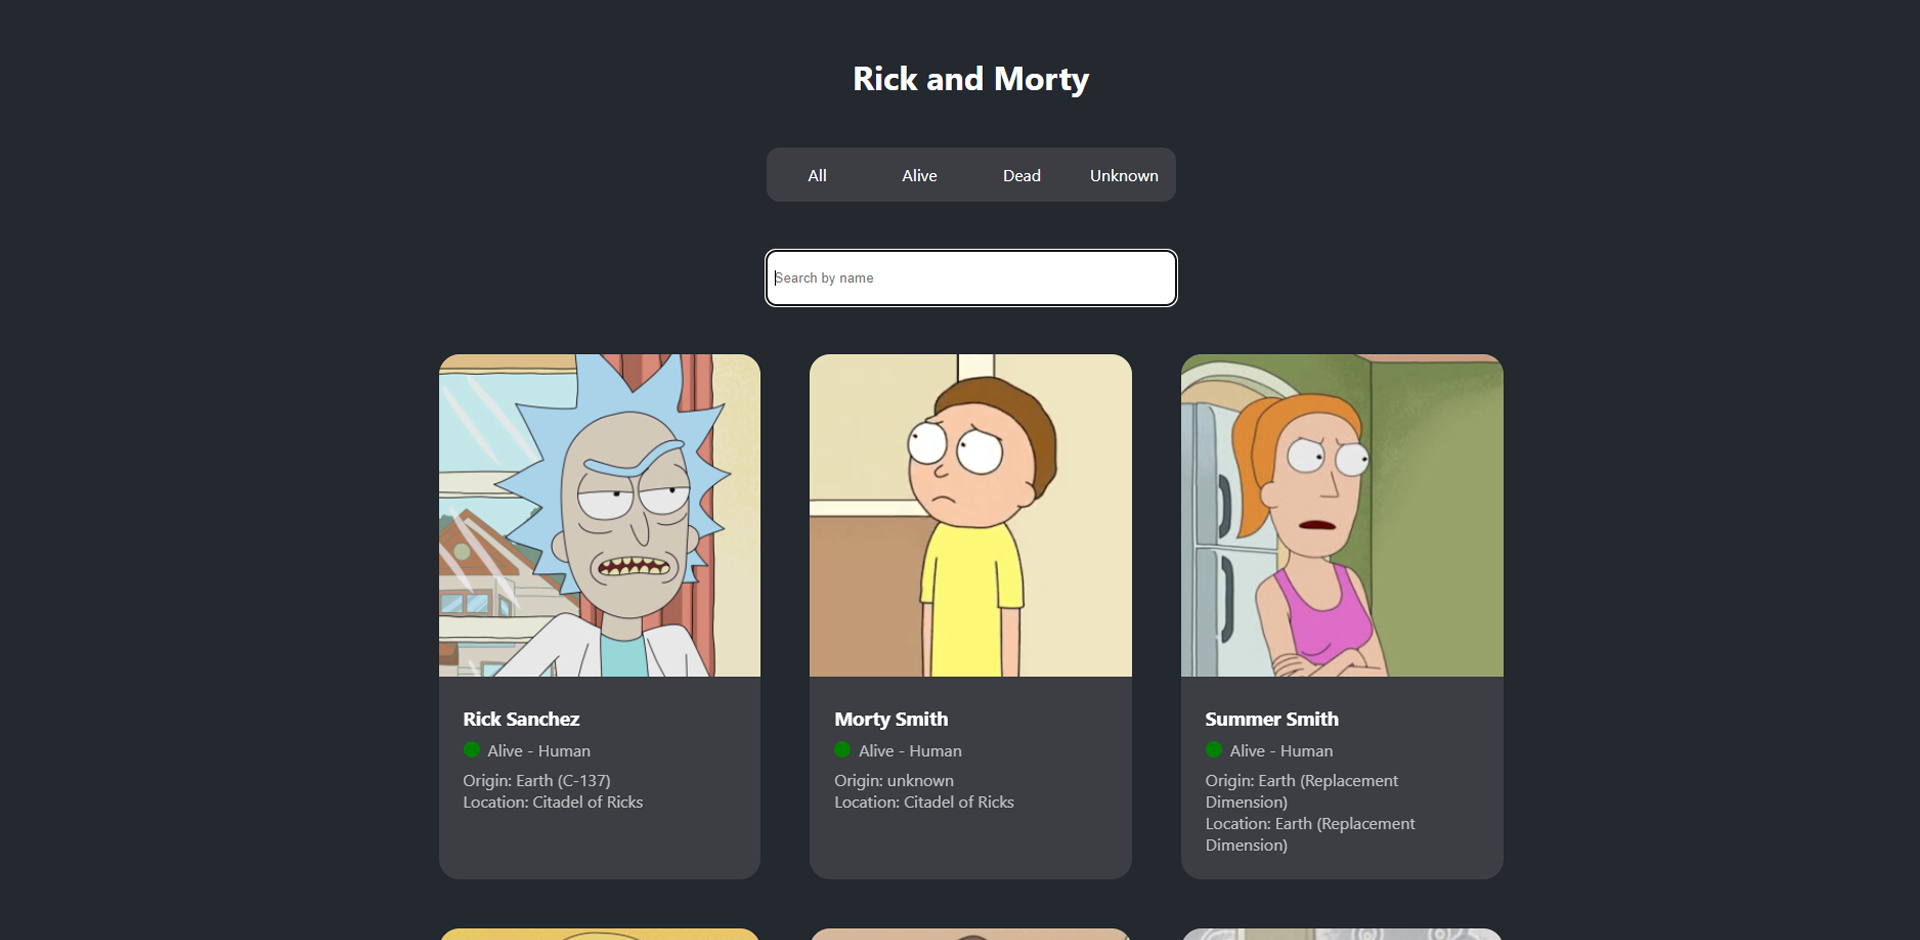Click 'Origin: unknown' on Morty's card
1920x940 pixels.
(894, 781)
